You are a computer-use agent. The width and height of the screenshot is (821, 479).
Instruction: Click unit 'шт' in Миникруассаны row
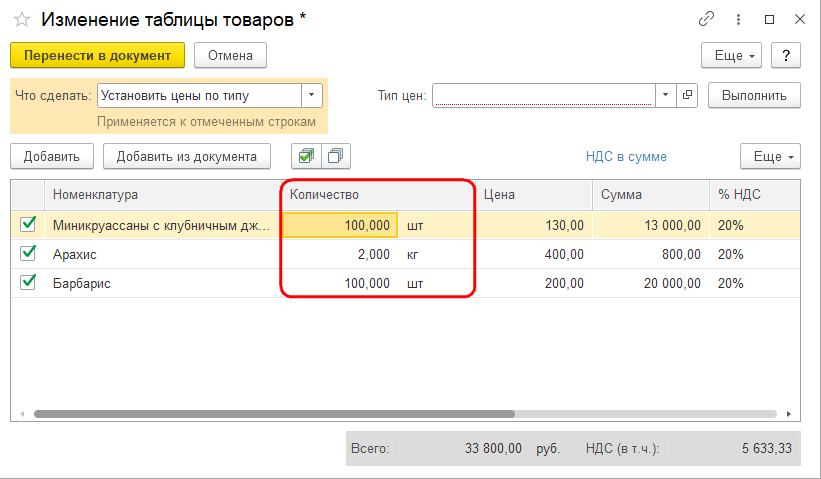pyautogui.click(x=436, y=225)
